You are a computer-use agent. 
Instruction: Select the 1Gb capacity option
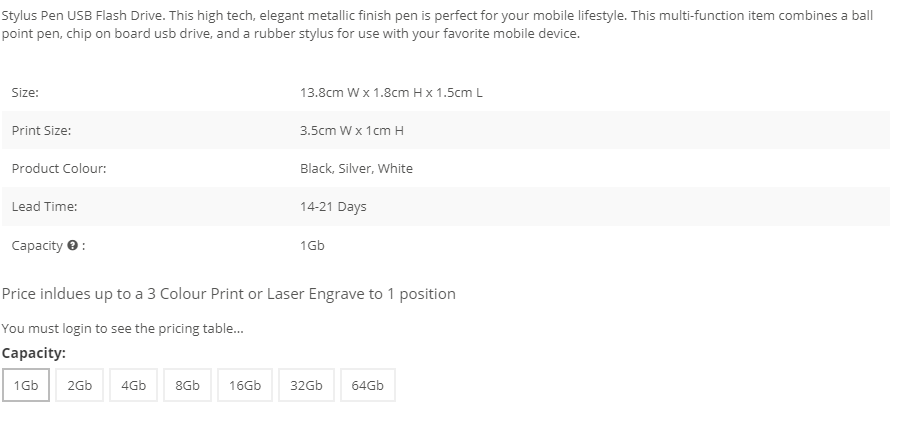click(x=26, y=385)
